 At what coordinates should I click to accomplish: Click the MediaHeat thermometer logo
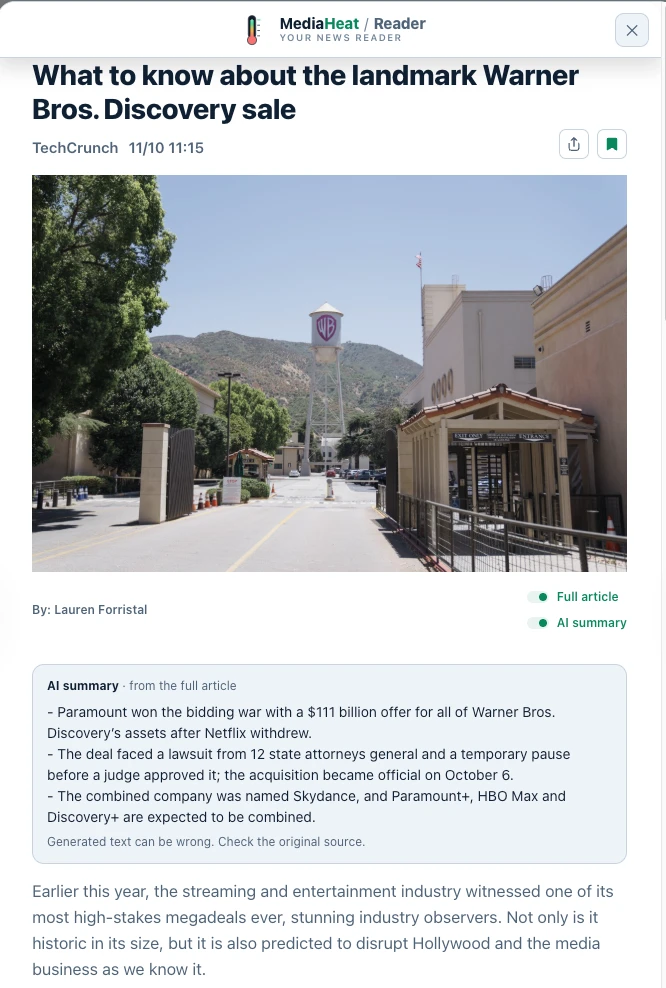click(252, 30)
